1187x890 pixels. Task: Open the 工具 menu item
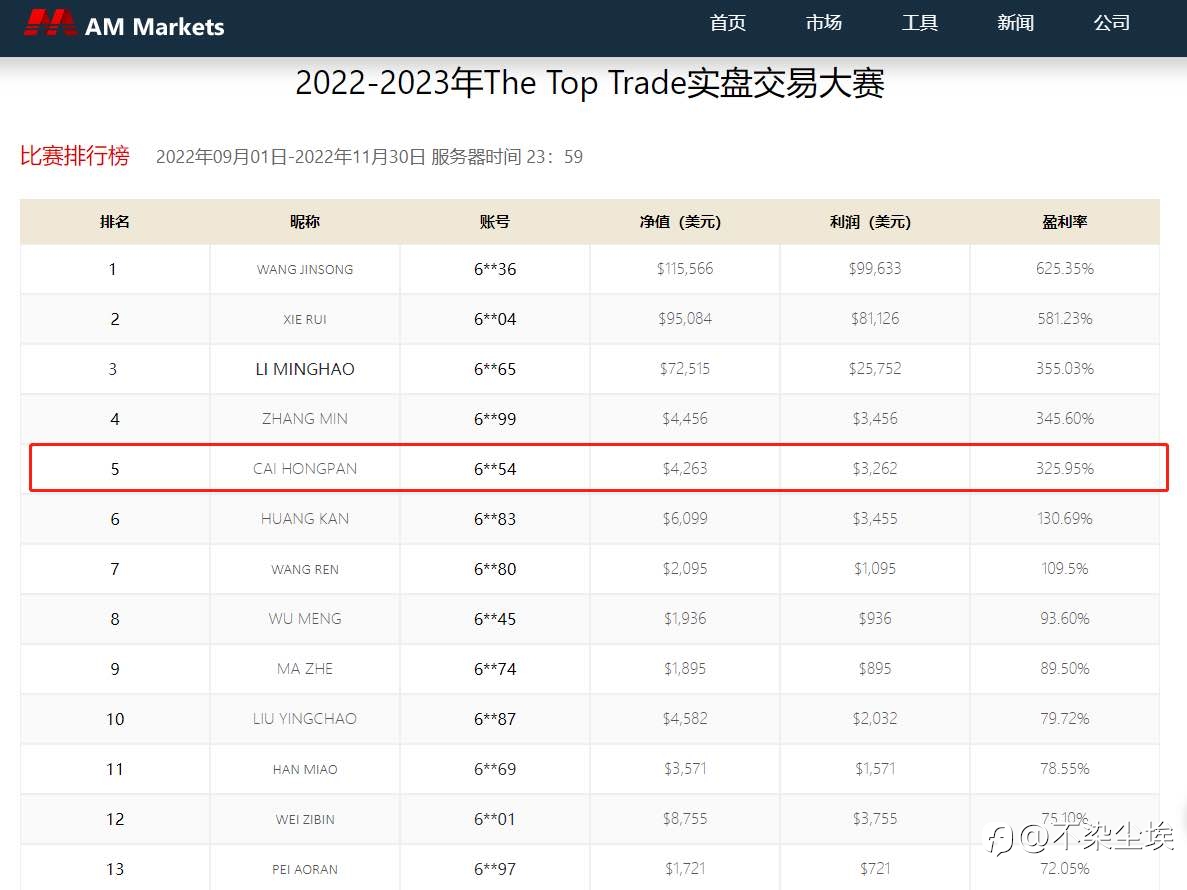920,23
